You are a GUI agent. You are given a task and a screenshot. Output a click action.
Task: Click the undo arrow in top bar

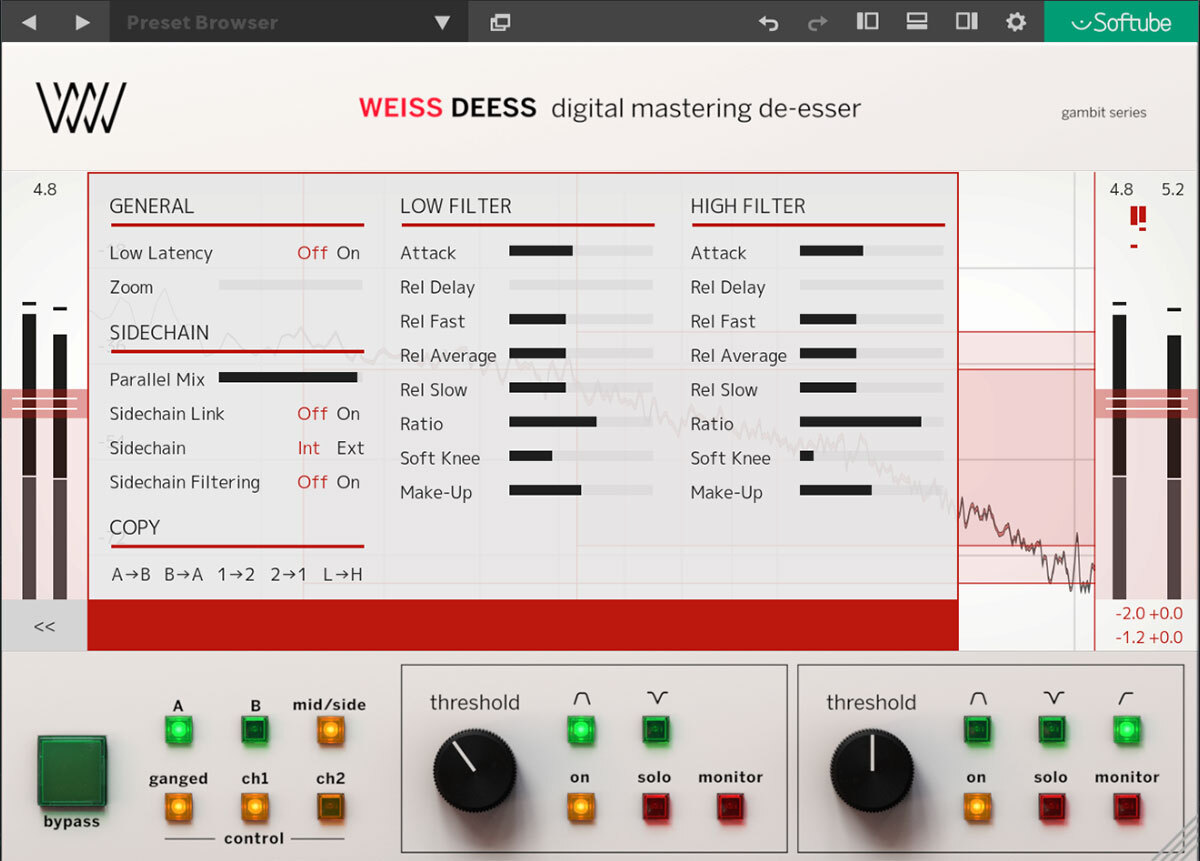pos(768,22)
